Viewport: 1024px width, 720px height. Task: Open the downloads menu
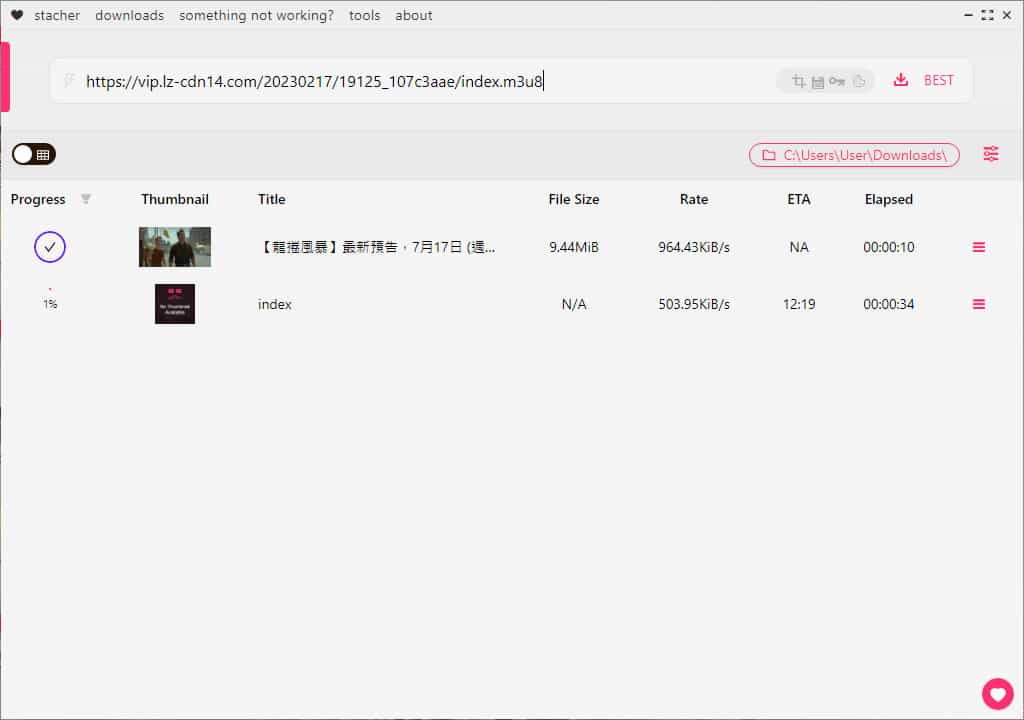tap(129, 15)
